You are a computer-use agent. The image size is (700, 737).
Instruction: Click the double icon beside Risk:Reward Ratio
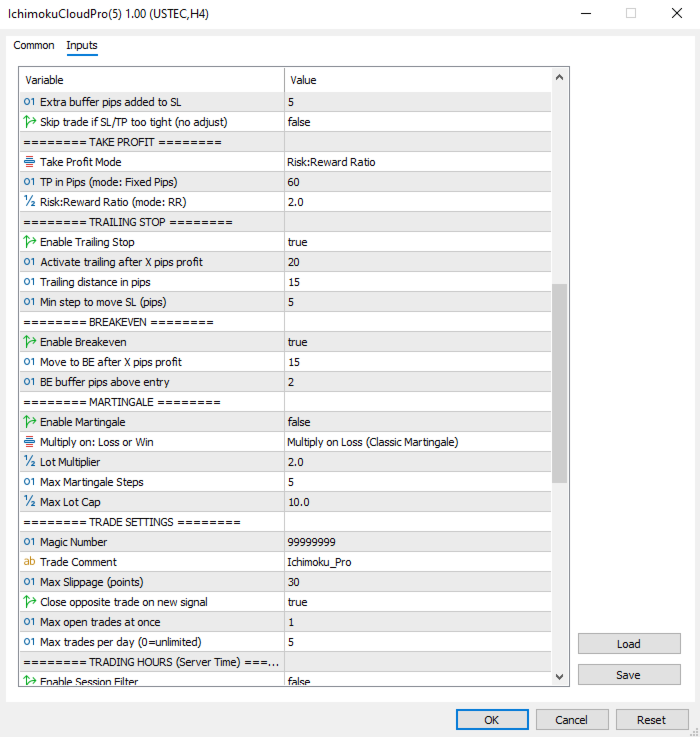[x=29, y=202]
